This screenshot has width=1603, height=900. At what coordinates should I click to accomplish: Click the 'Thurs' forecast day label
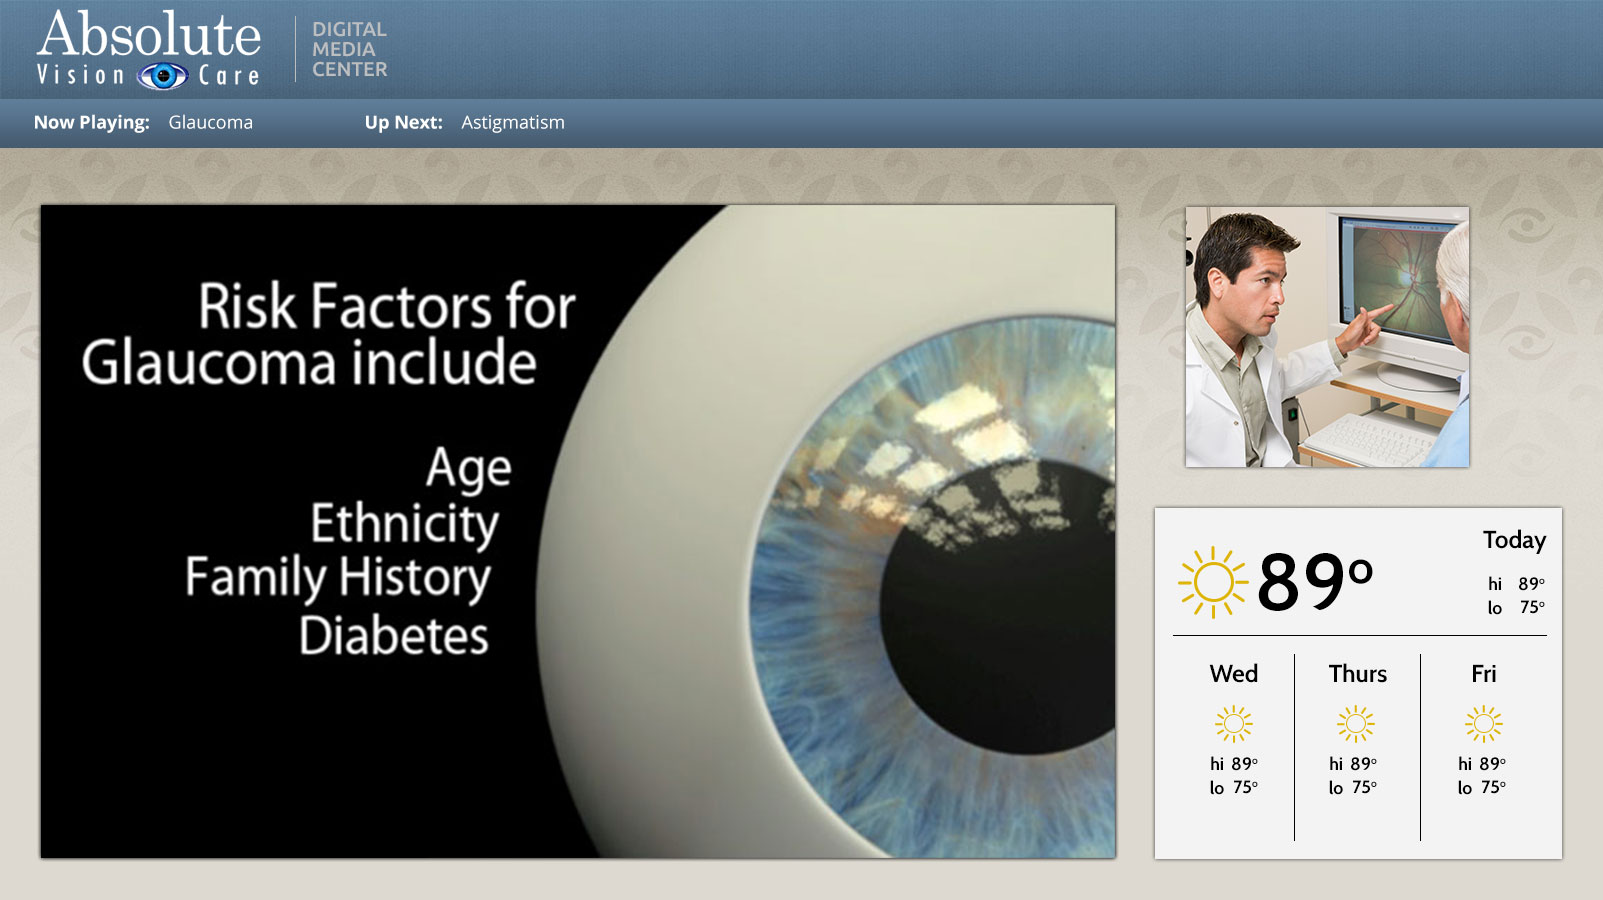click(1357, 674)
